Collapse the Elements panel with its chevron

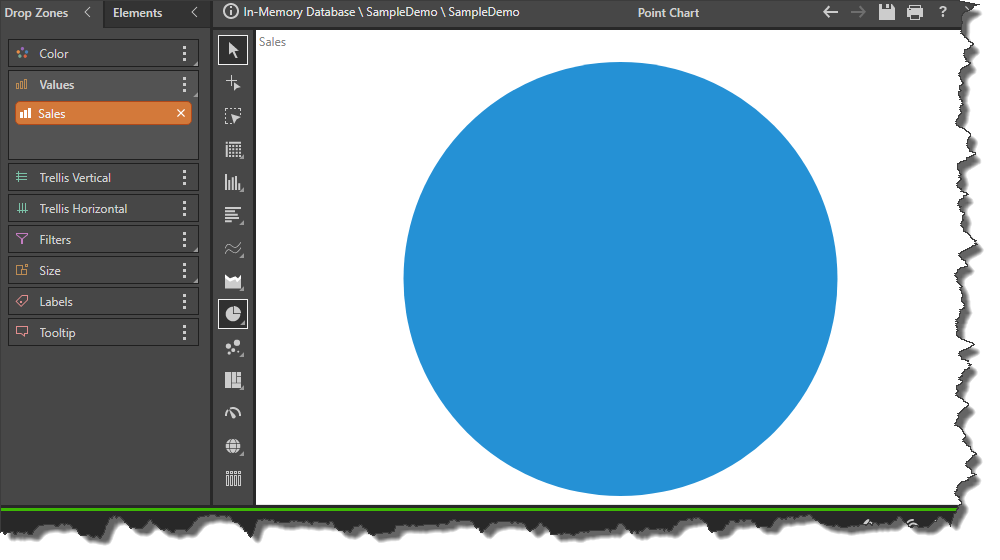[x=194, y=13]
